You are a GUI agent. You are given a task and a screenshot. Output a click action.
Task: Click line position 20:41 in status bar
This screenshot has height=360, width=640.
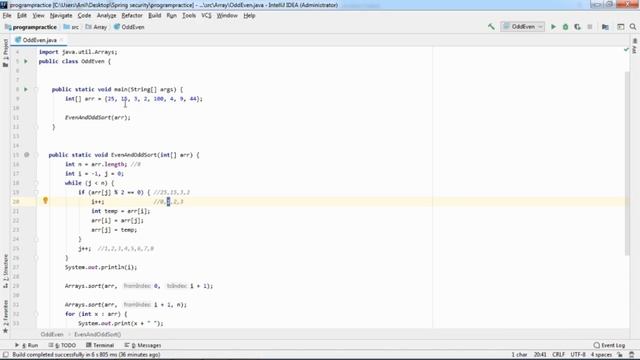tap(540, 355)
